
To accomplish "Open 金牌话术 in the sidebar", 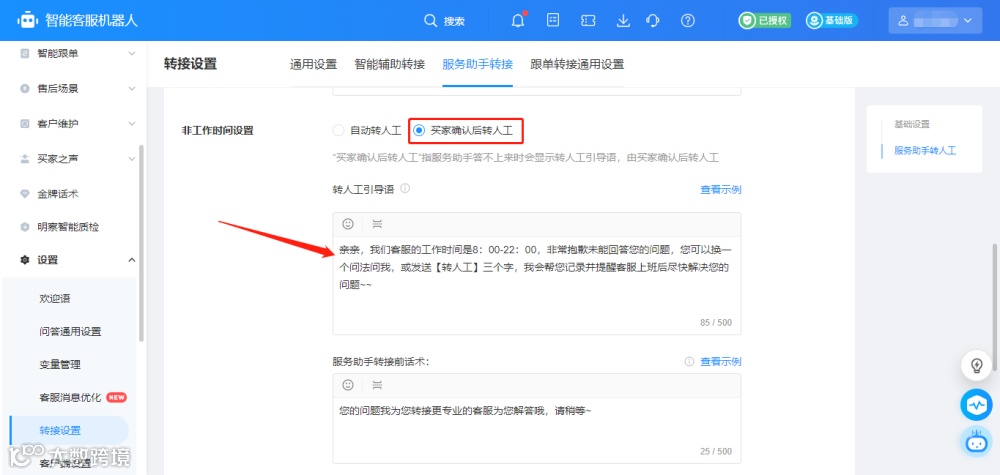I will [58, 193].
